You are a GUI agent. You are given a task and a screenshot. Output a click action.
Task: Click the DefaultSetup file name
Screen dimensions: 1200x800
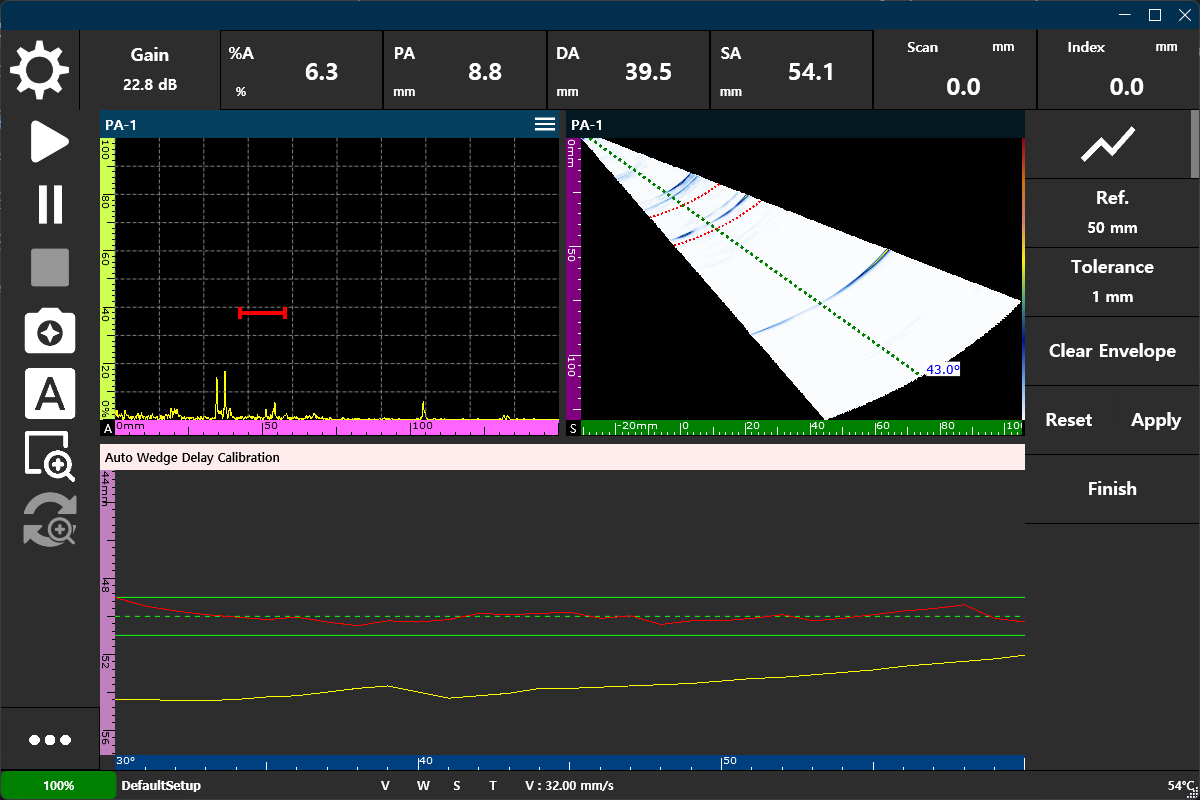(x=161, y=785)
